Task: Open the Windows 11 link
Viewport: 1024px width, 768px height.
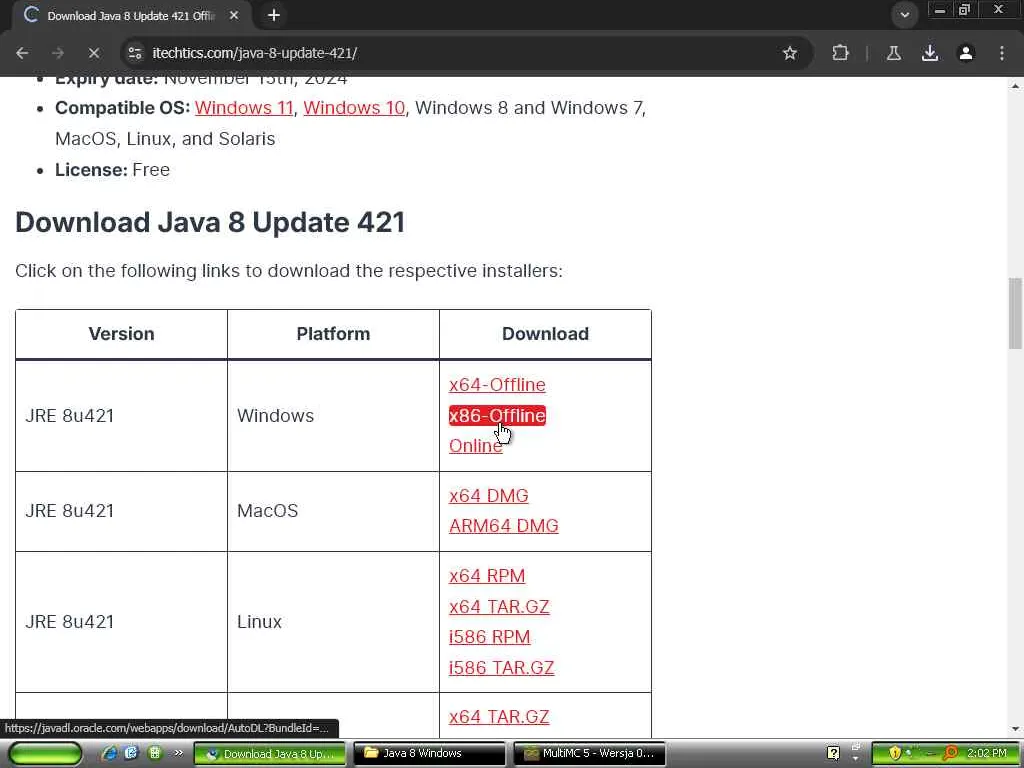Action: [x=244, y=108]
